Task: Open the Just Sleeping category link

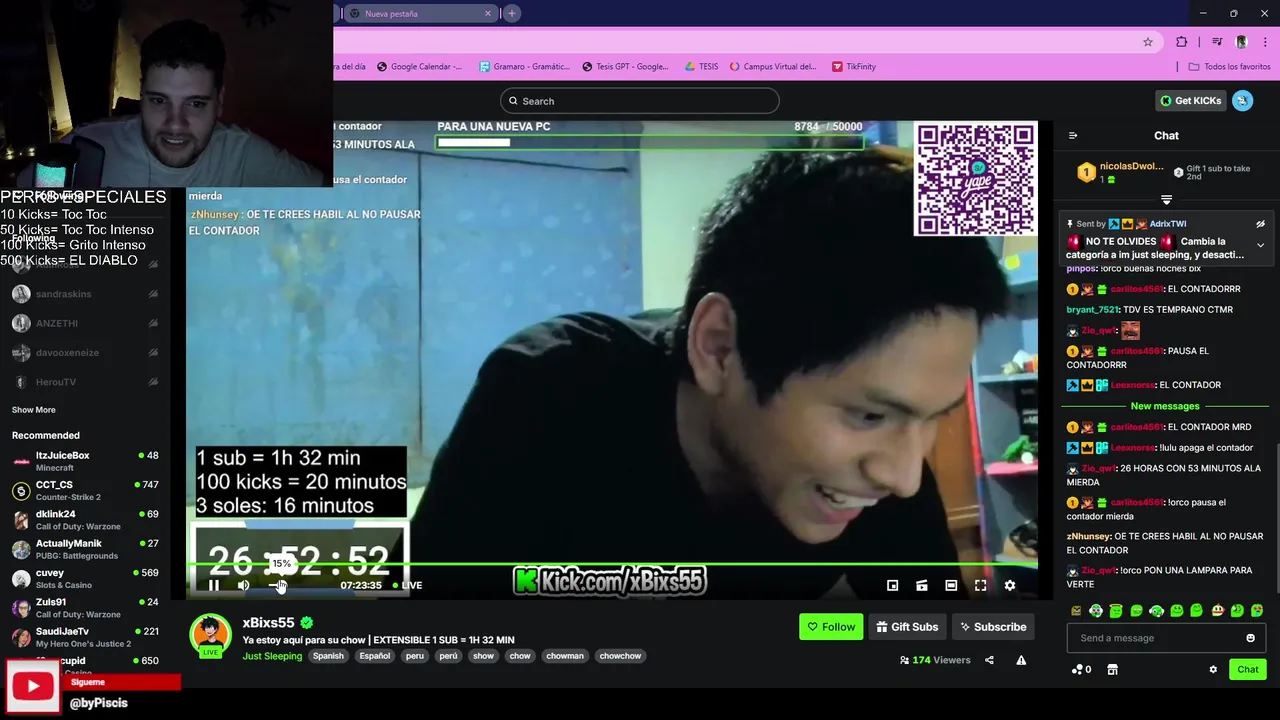Action: (x=272, y=656)
